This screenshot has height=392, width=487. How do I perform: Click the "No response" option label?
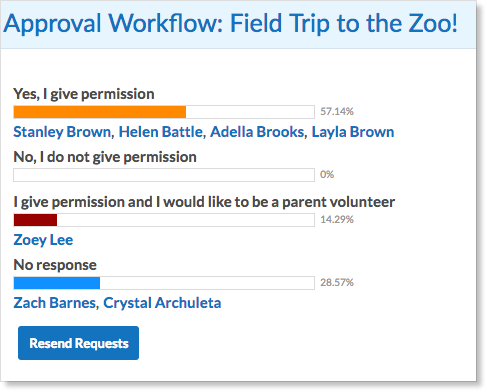(55, 265)
